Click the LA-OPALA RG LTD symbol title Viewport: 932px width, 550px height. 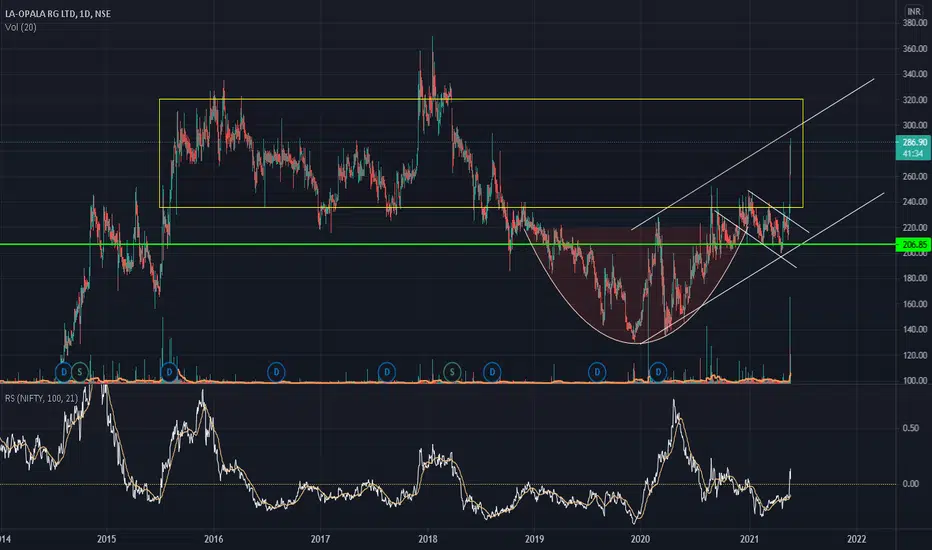tap(58, 13)
